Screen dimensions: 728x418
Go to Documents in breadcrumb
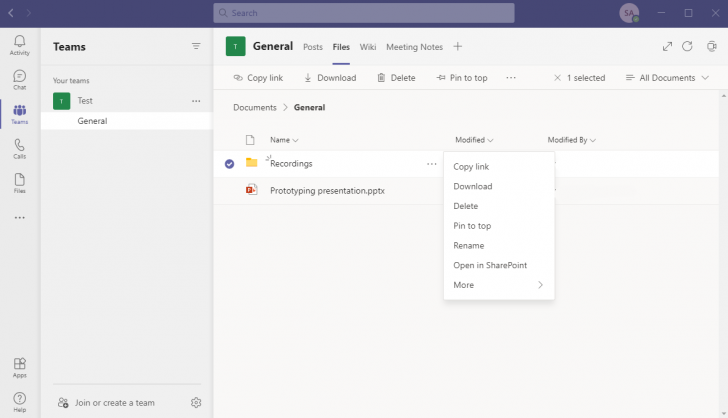[x=254, y=107]
